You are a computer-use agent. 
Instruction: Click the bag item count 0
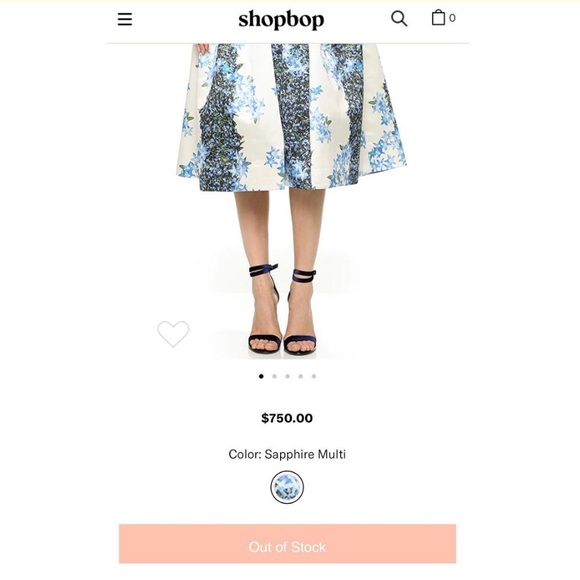click(x=452, y=18)
